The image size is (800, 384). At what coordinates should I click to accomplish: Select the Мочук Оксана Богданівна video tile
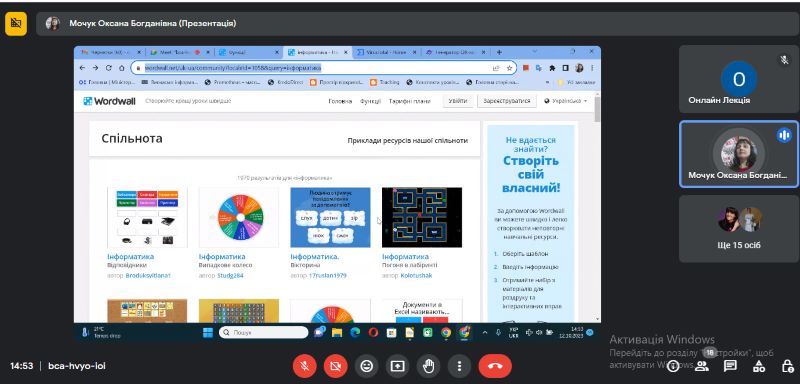738,154
